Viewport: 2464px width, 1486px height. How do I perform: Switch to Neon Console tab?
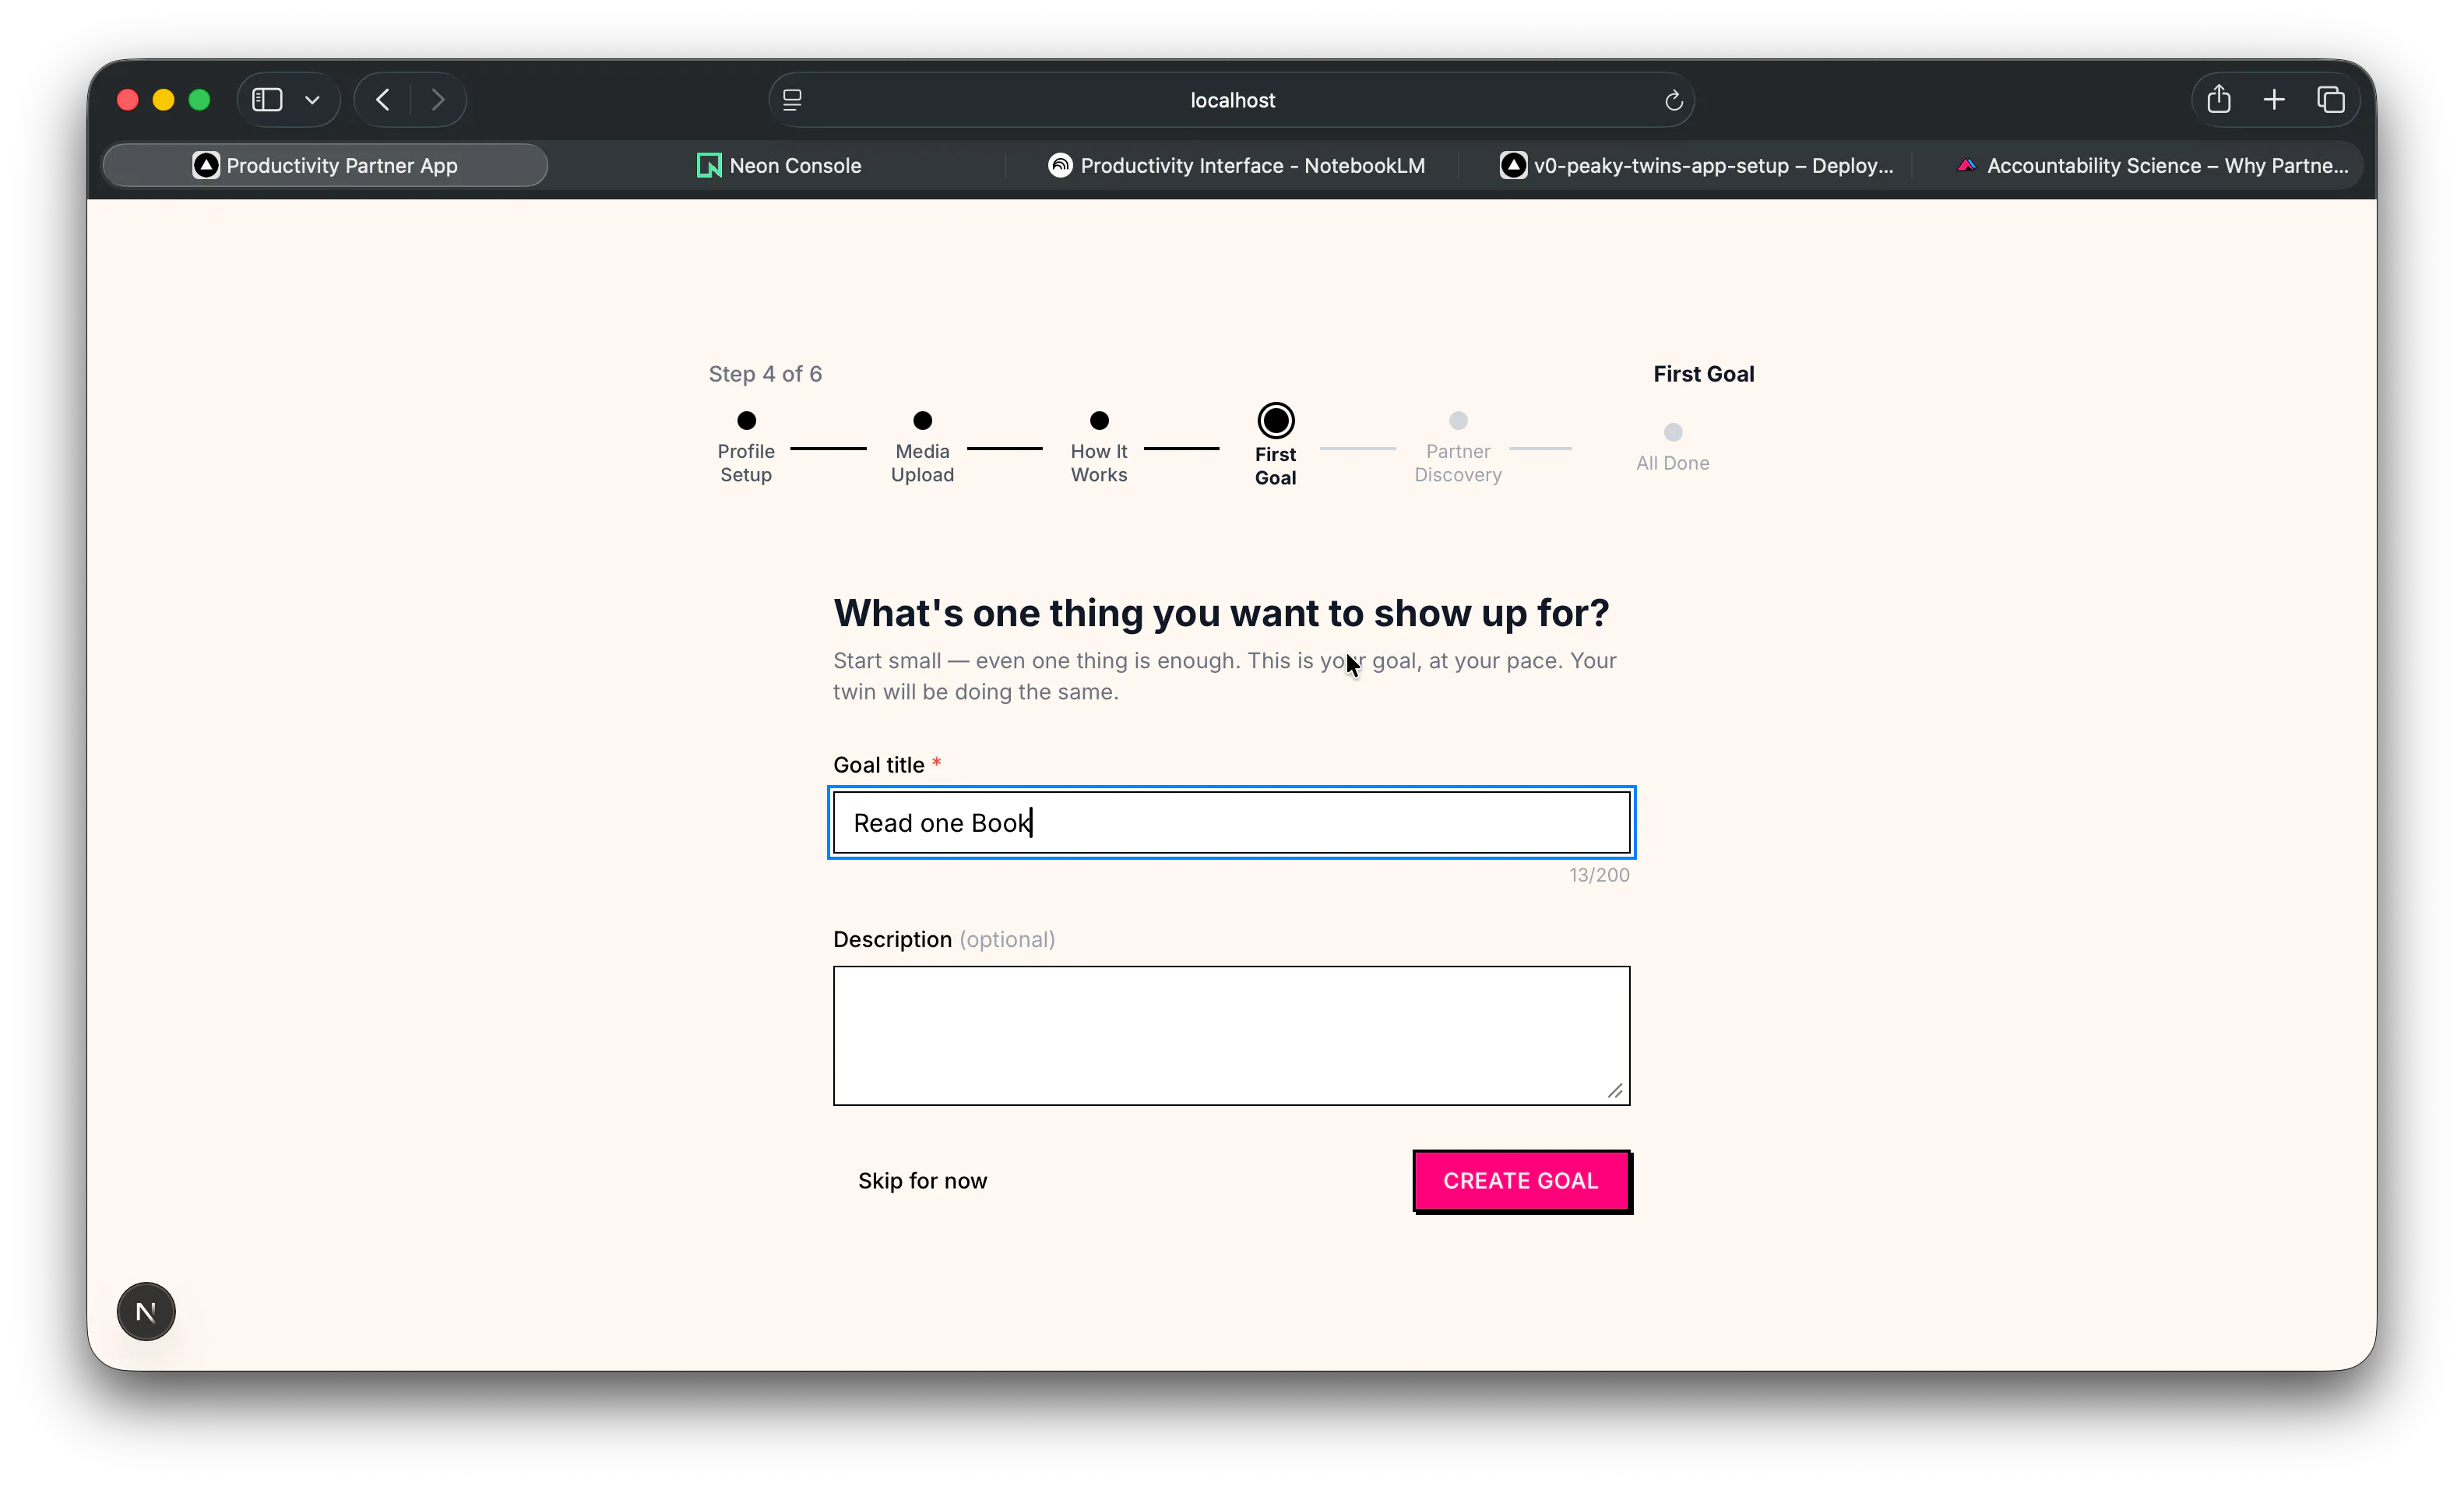(779, 165)
